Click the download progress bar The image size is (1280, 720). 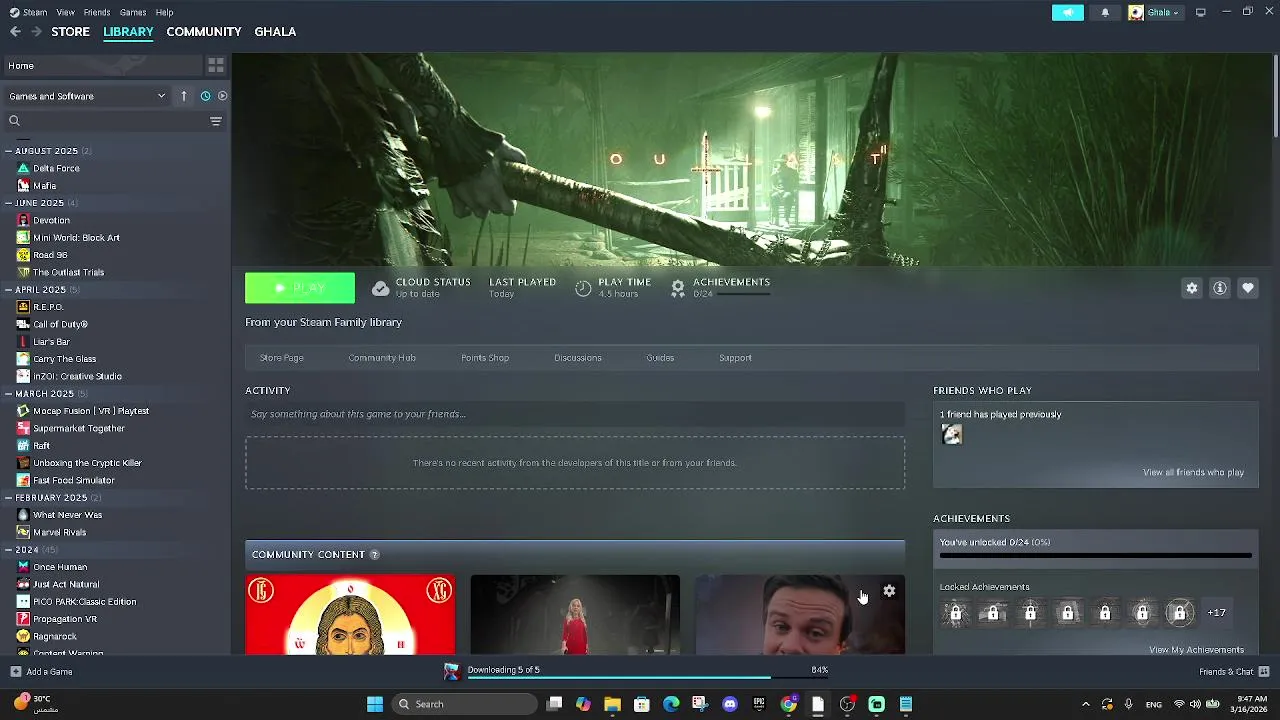[x=648, y=678]
